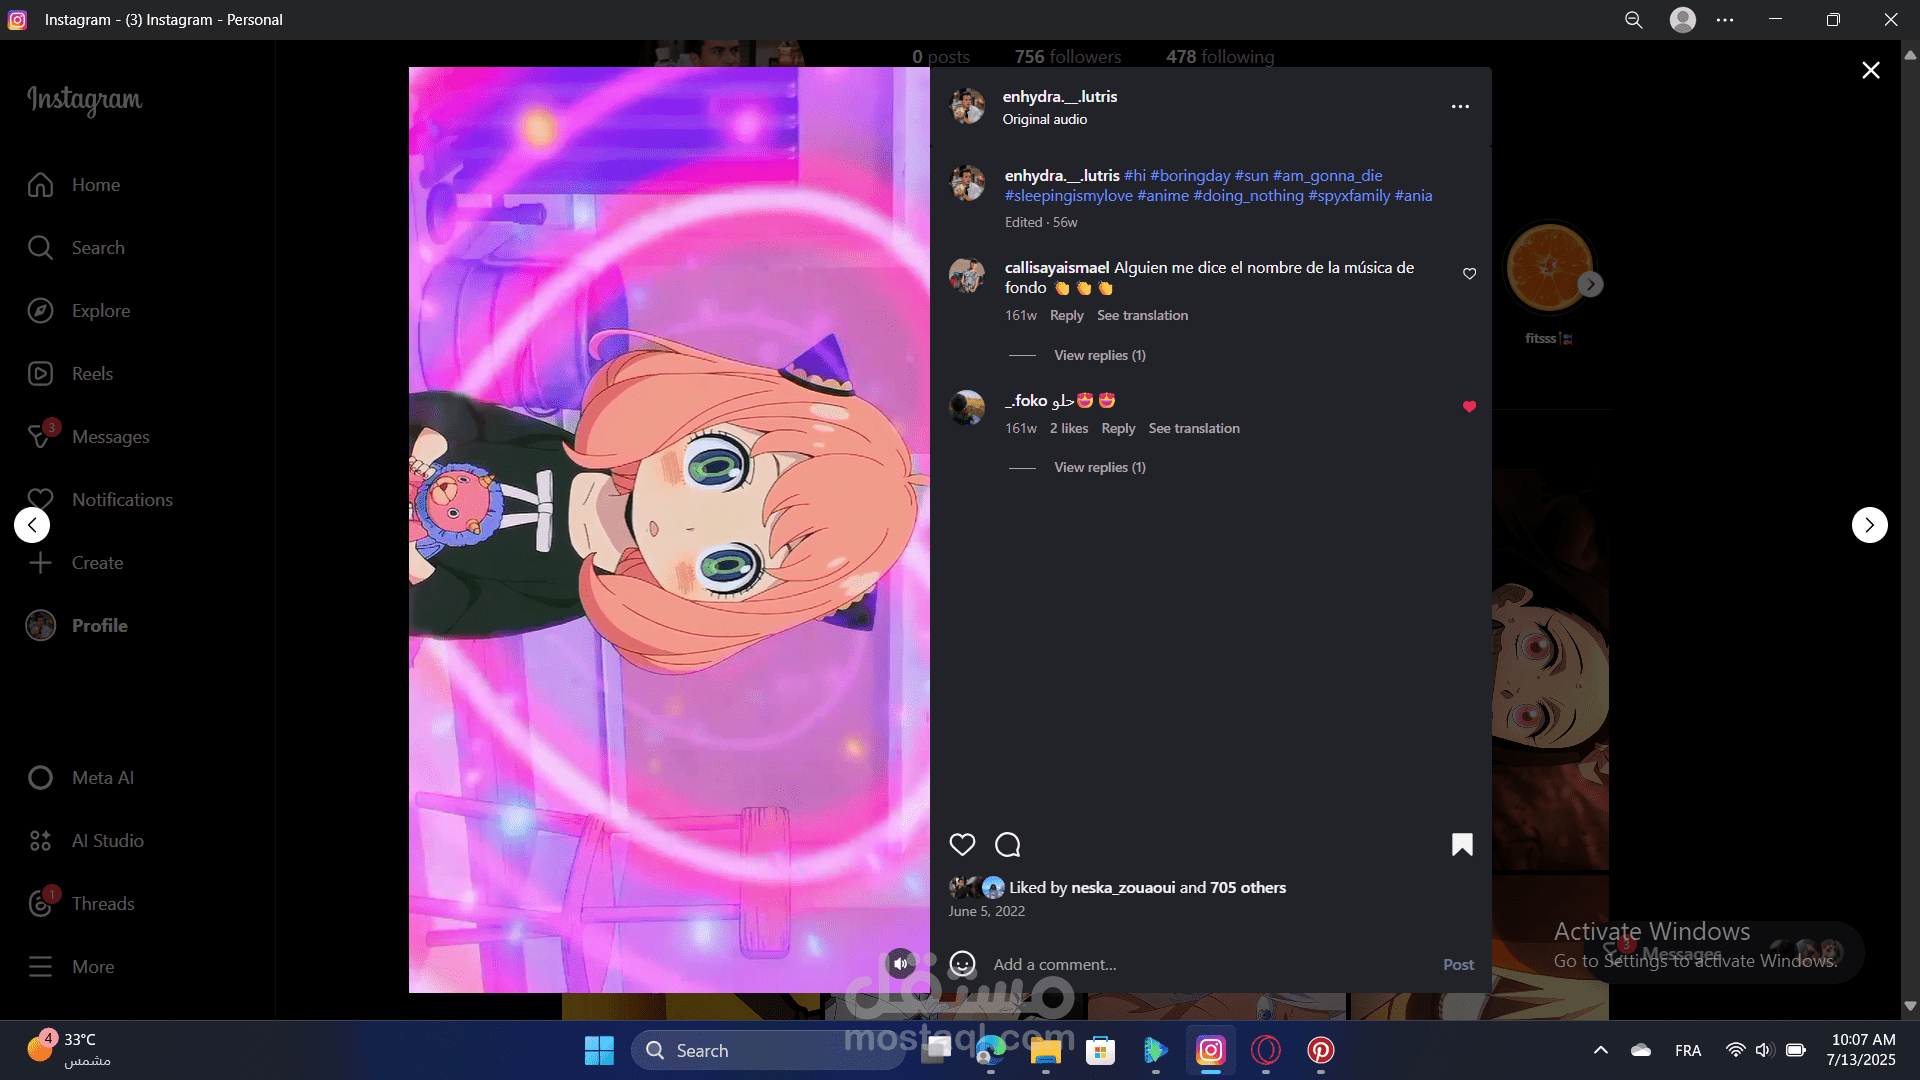This screenshot has width=1920, height=1080.
Task: Open the title bar three-dot menu
Action: [x=1725, y=20]
